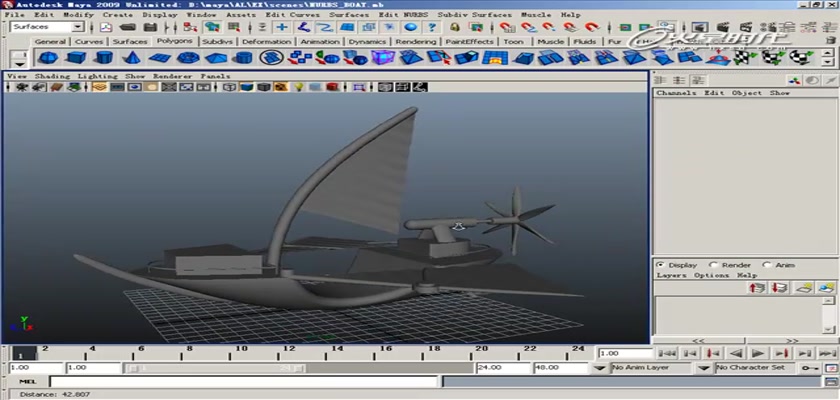The image size is (840, 400).
Task: Create a polygon plane from the shelf
Action: 160,57
